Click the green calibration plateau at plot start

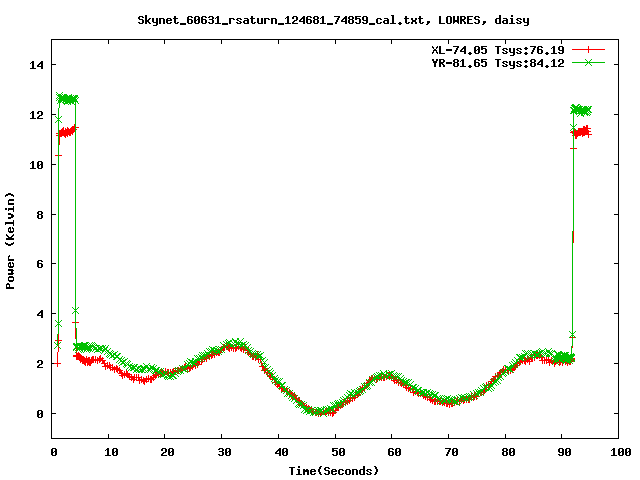(x=67, y=98)
